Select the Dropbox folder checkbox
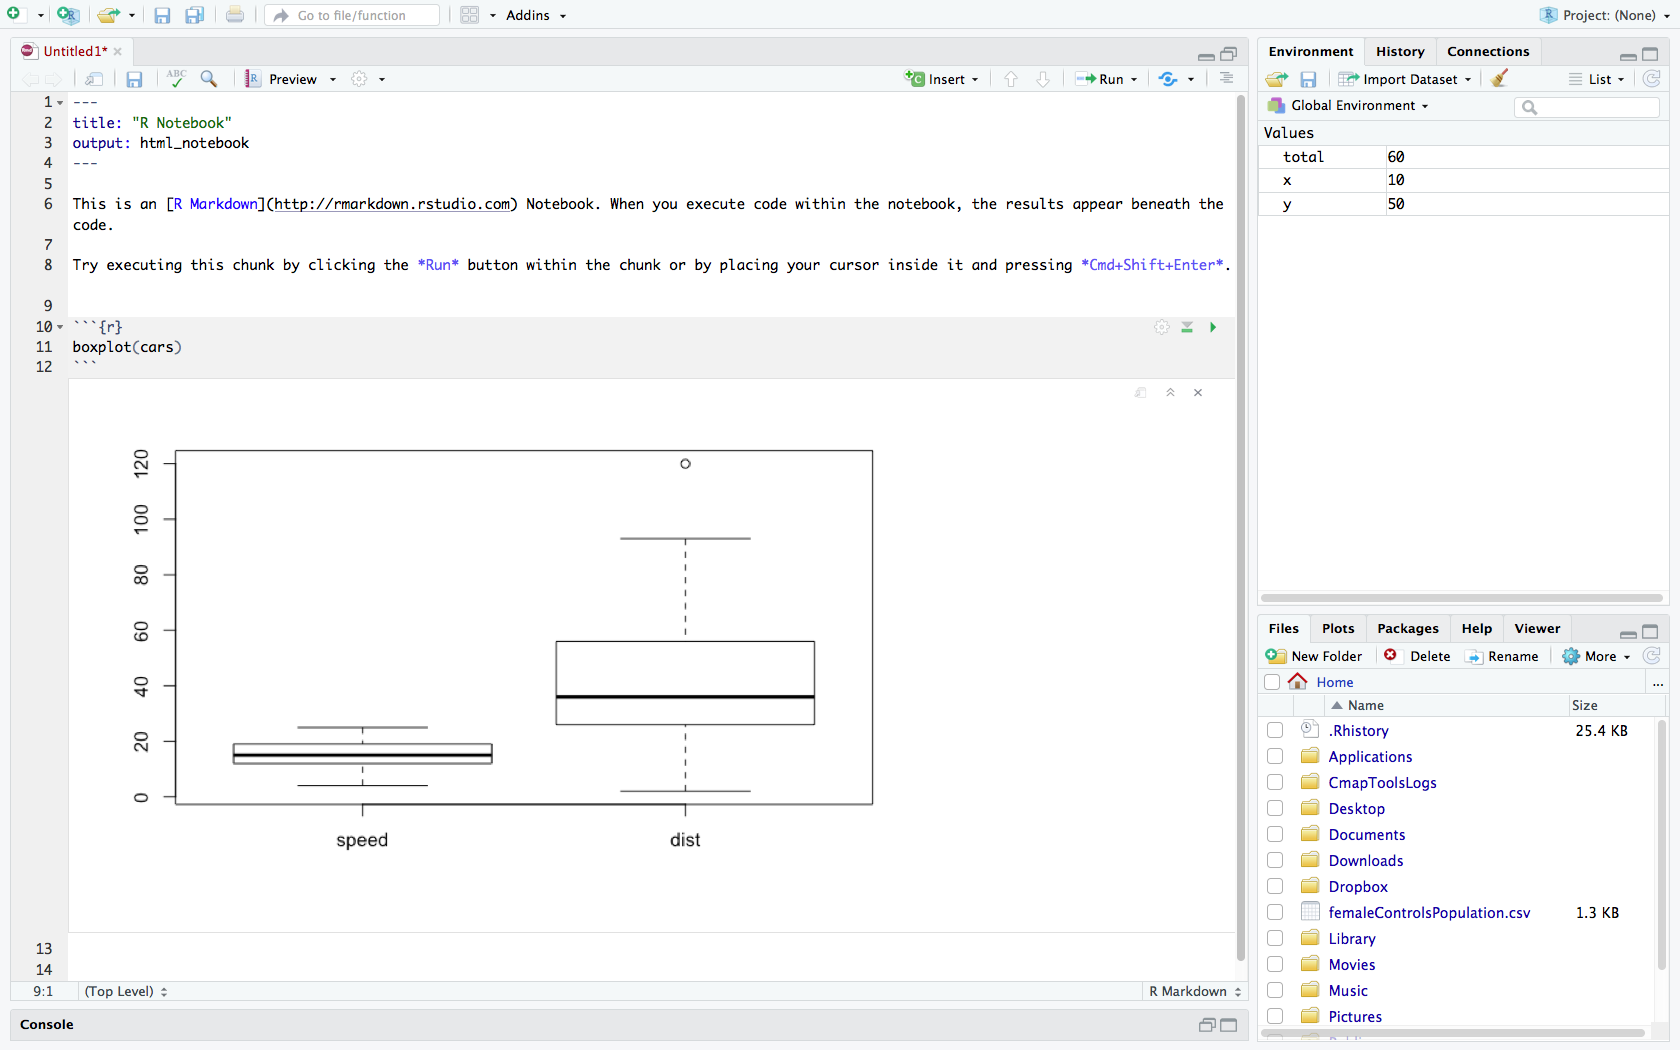Screen dimensions: 1680x1050 coord(1275,887)
